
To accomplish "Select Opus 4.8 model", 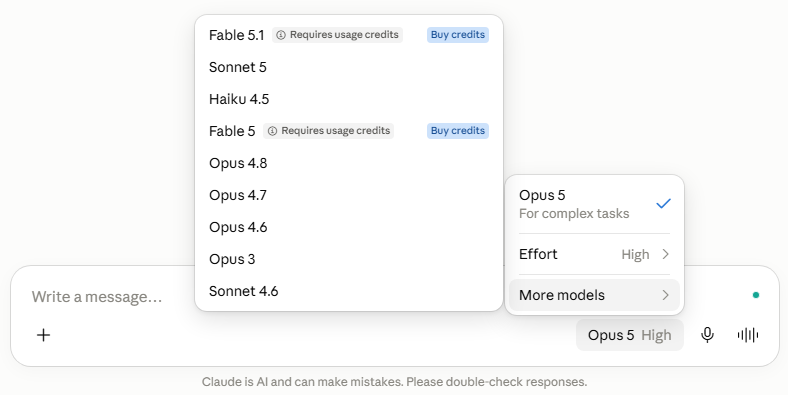I will [x=349, y=163].
